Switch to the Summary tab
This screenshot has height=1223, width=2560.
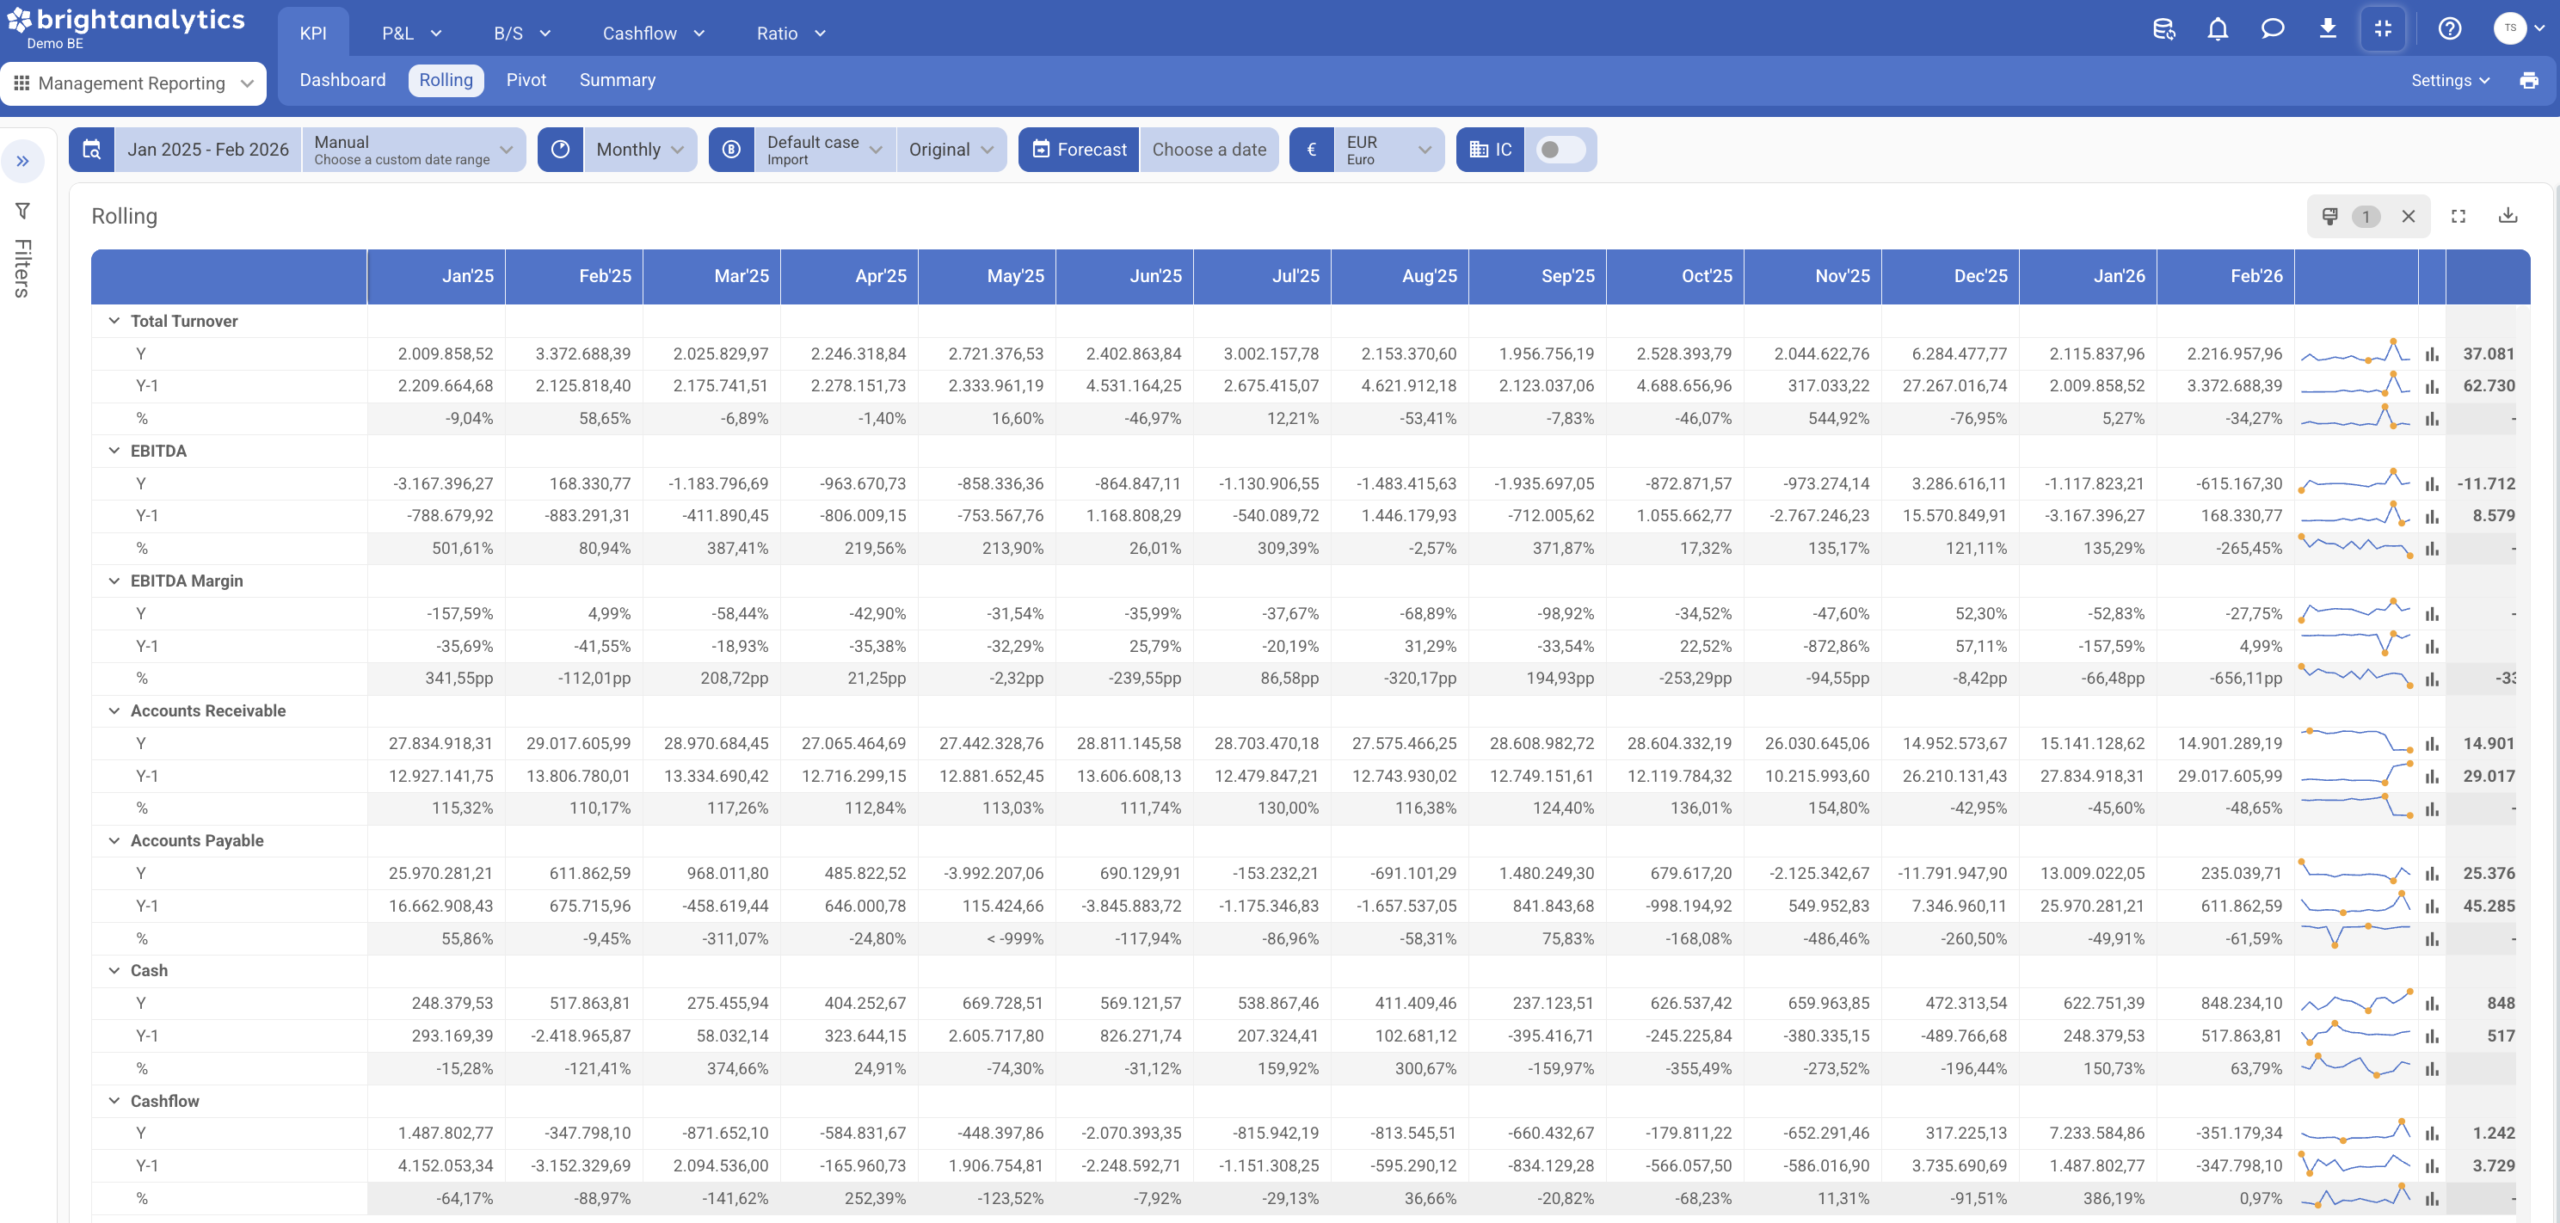pyautogui.click(x=617, y=80)
